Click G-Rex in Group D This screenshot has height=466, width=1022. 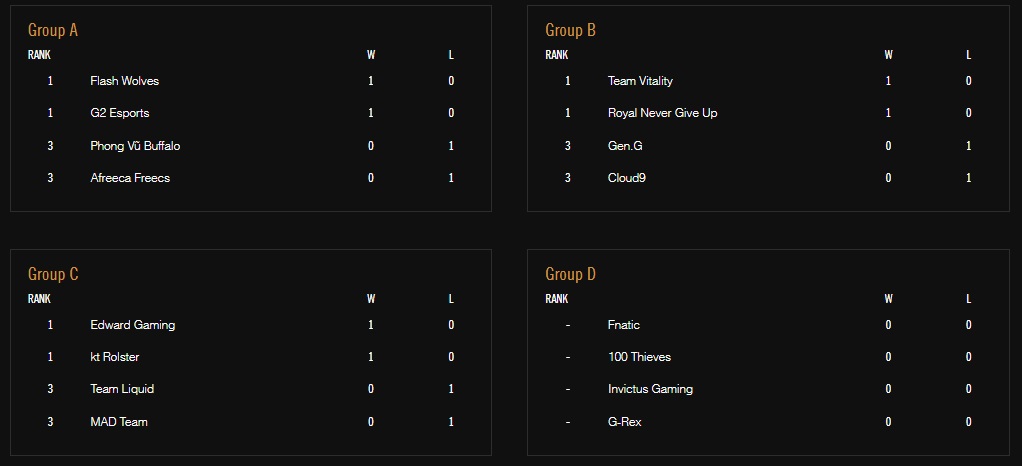[x=625, y=422]
